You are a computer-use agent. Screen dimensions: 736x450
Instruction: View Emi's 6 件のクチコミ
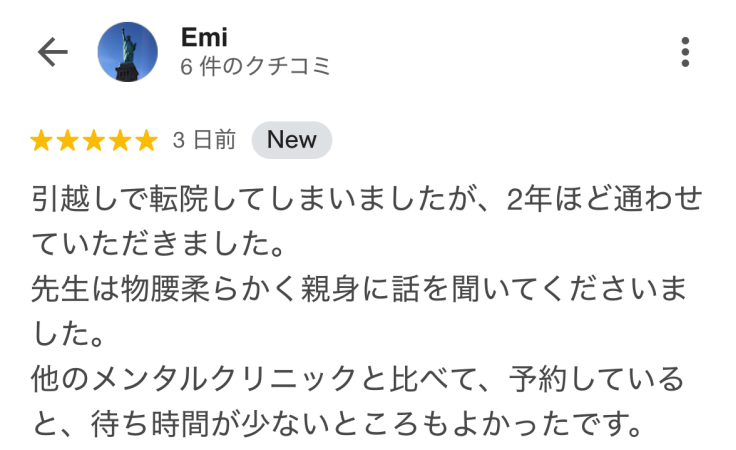256,66
